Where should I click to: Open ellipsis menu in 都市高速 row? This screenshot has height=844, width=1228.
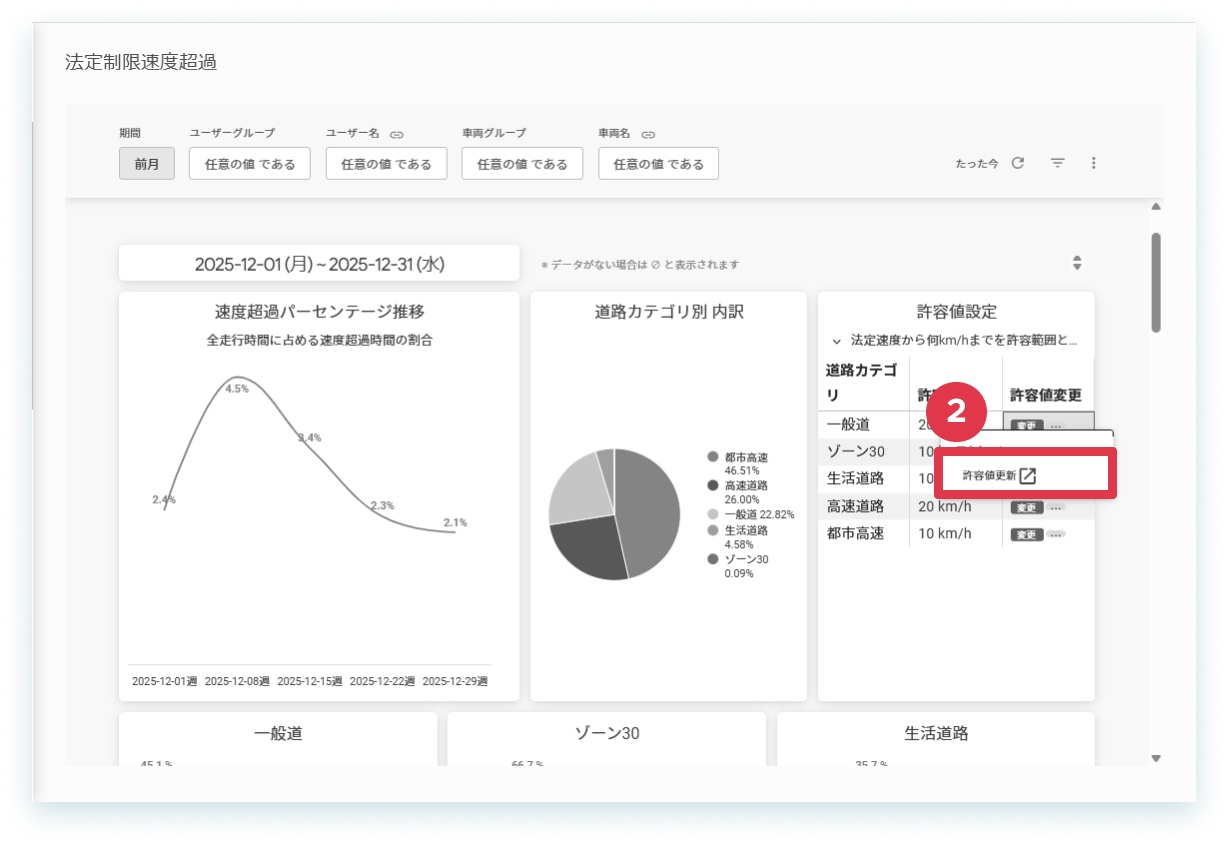click(1056, 534)
